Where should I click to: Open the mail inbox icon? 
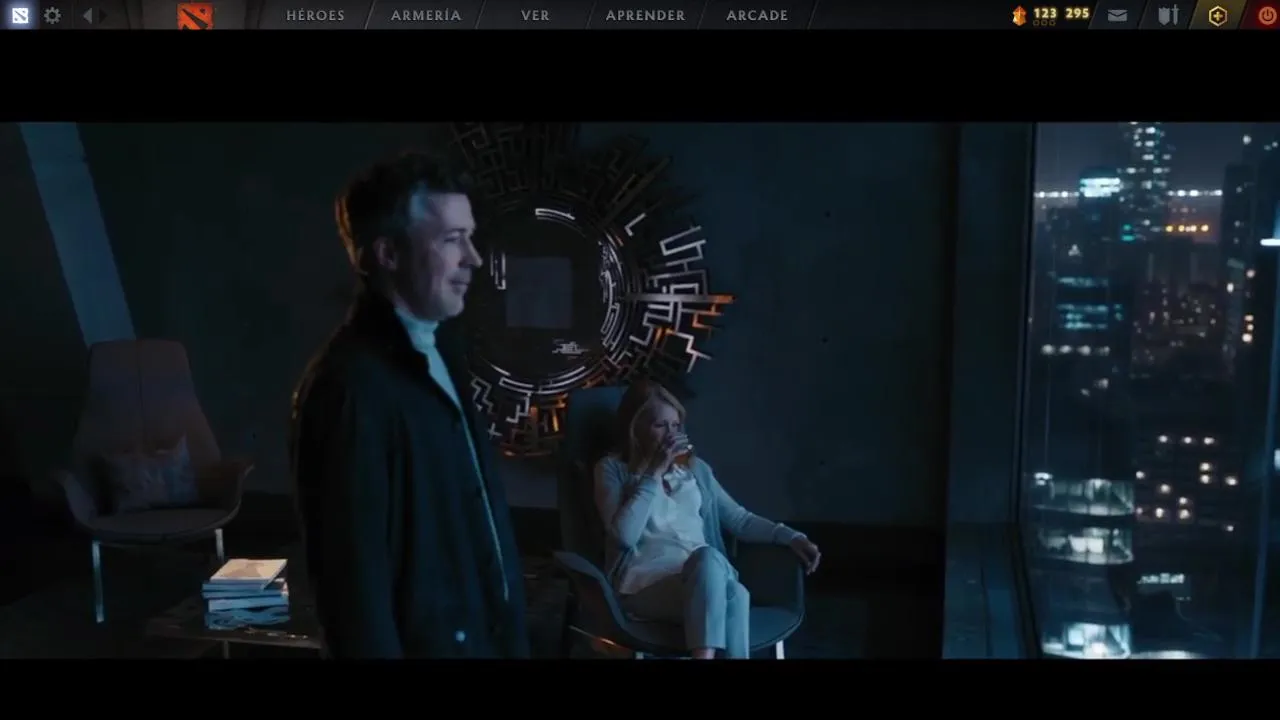pyautogui.click(x=1118, y=15)
